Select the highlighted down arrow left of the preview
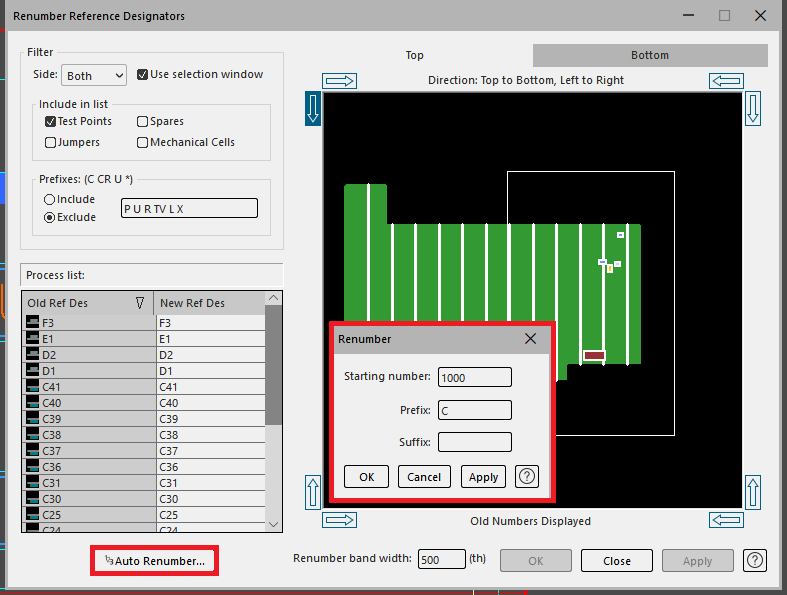This screenshot has height=595, width=787. [312, 108]
